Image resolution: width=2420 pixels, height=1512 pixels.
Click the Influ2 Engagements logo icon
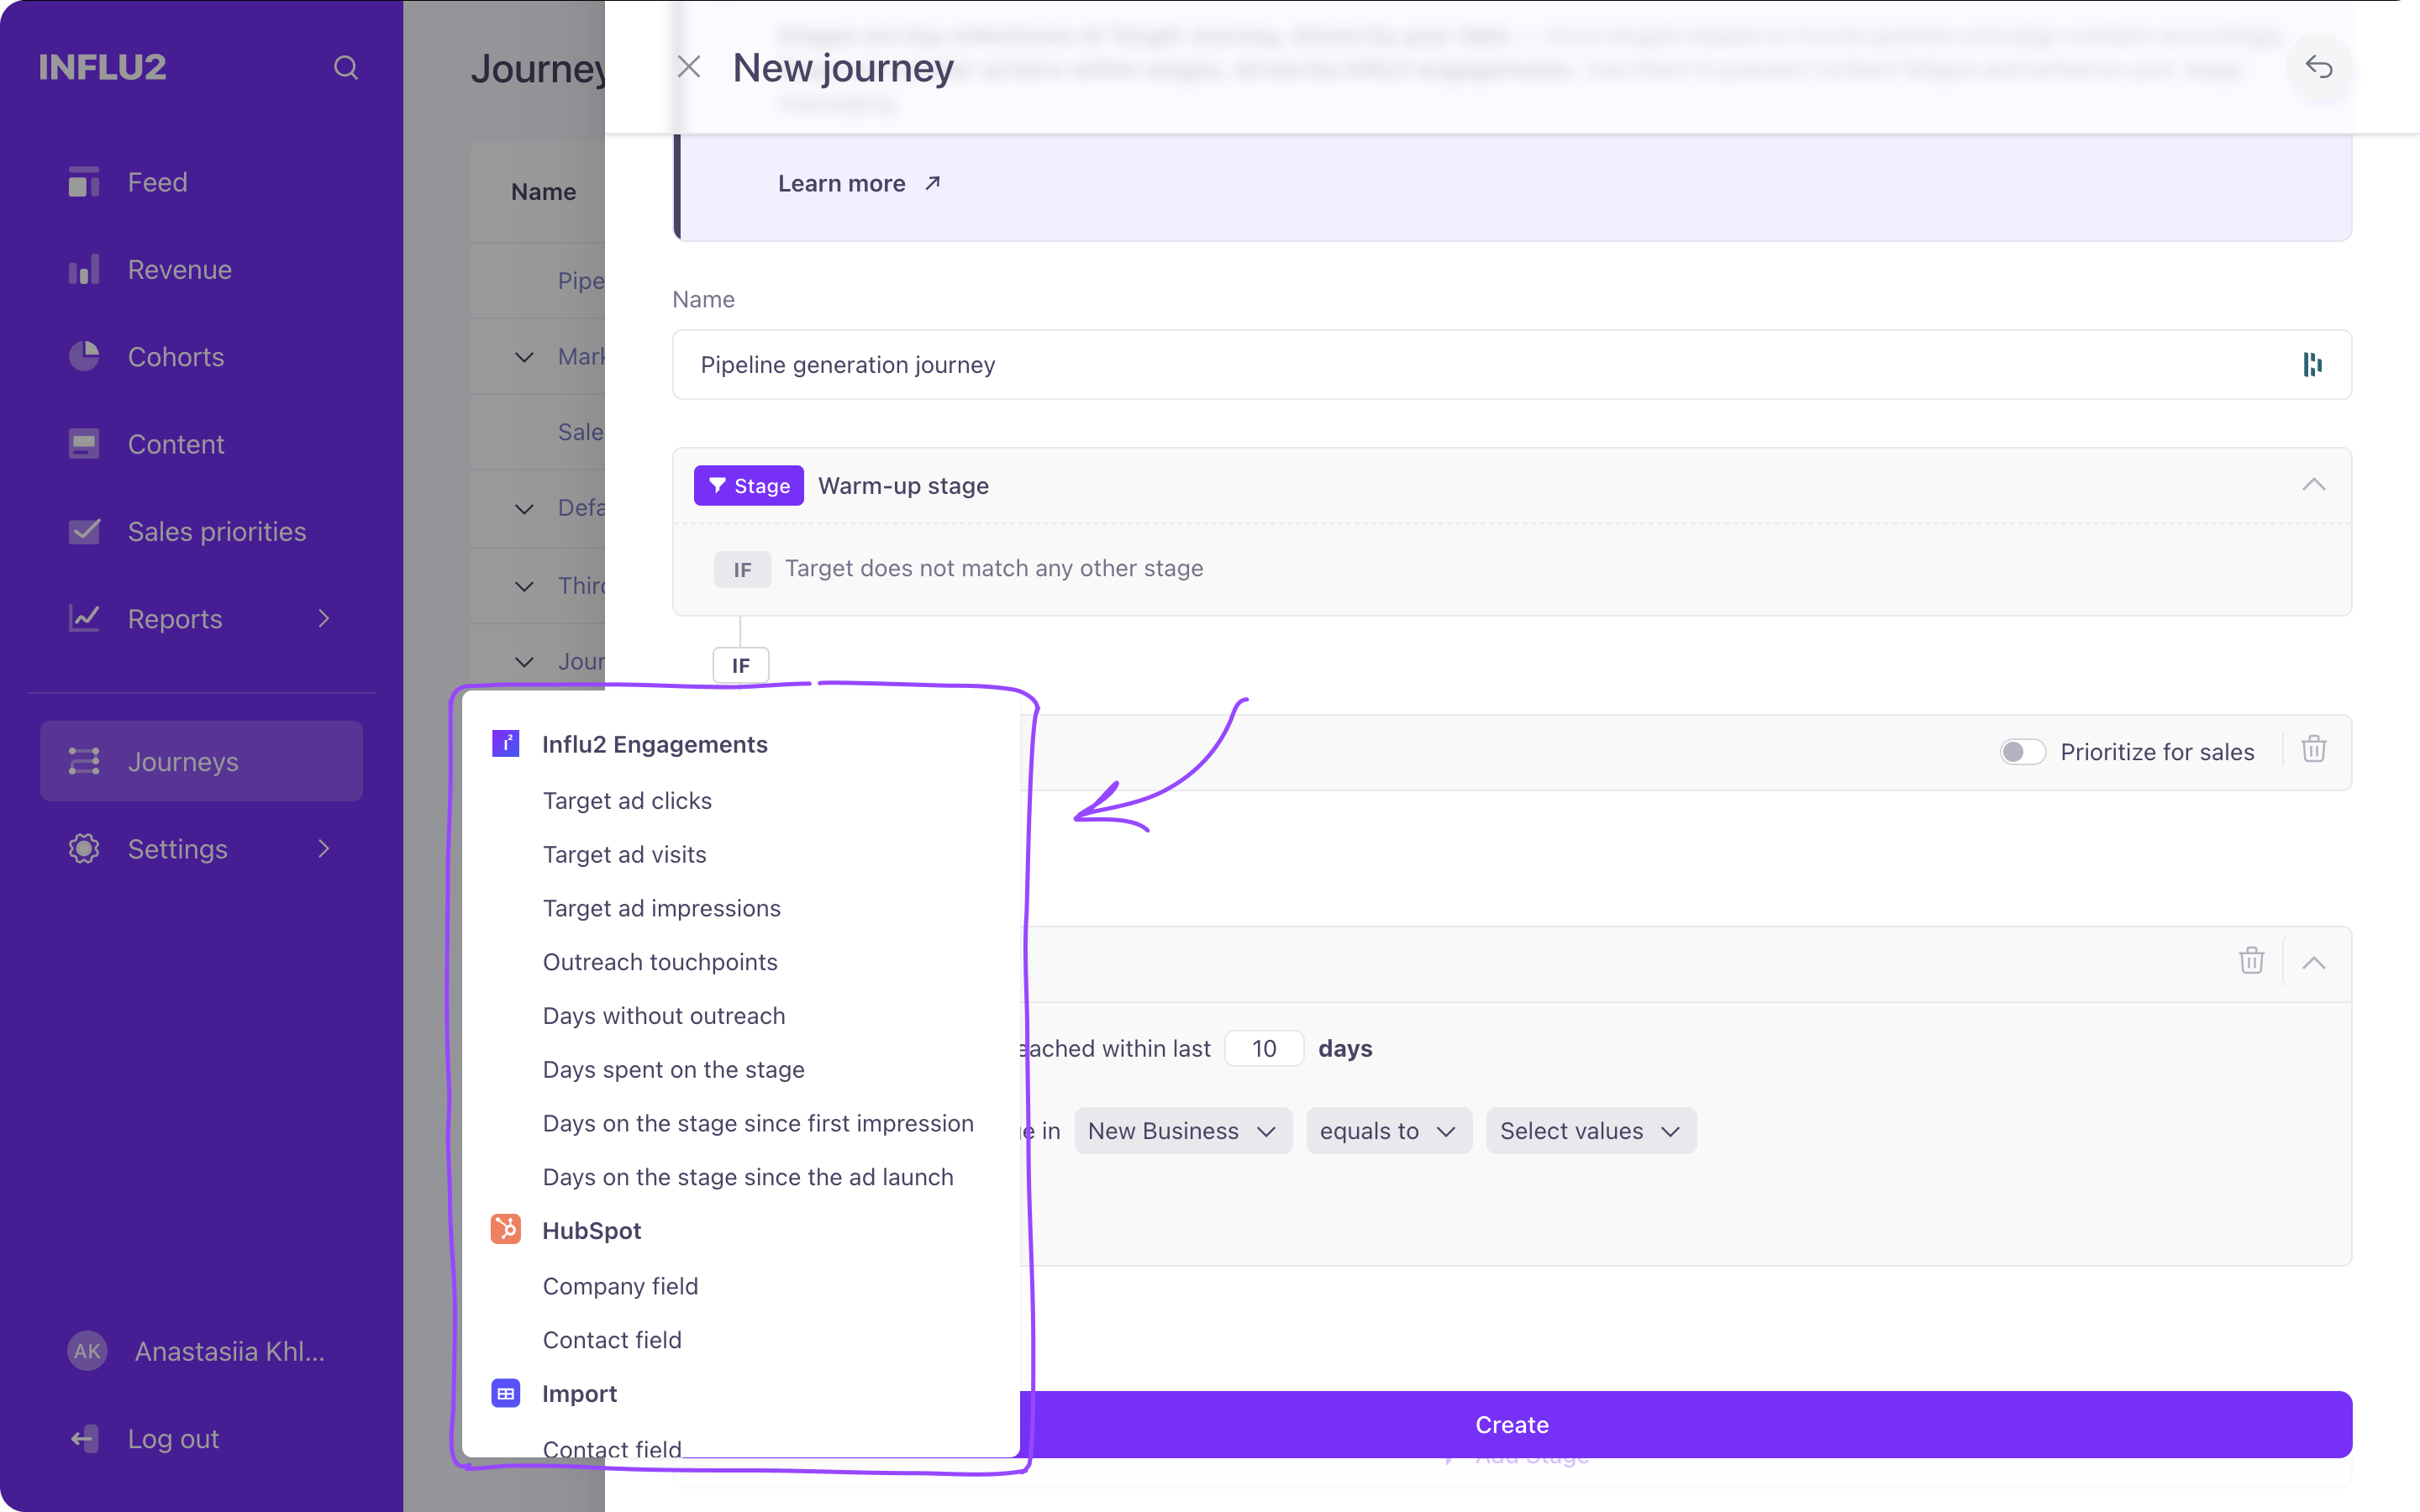click(x=506, y=744)
